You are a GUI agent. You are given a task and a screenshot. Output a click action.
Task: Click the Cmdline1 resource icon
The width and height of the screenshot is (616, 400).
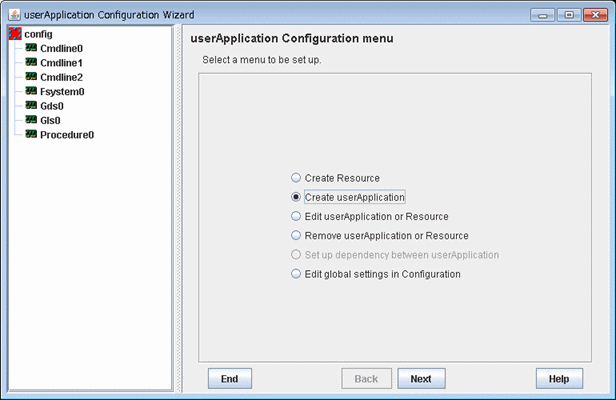(31, 62)
